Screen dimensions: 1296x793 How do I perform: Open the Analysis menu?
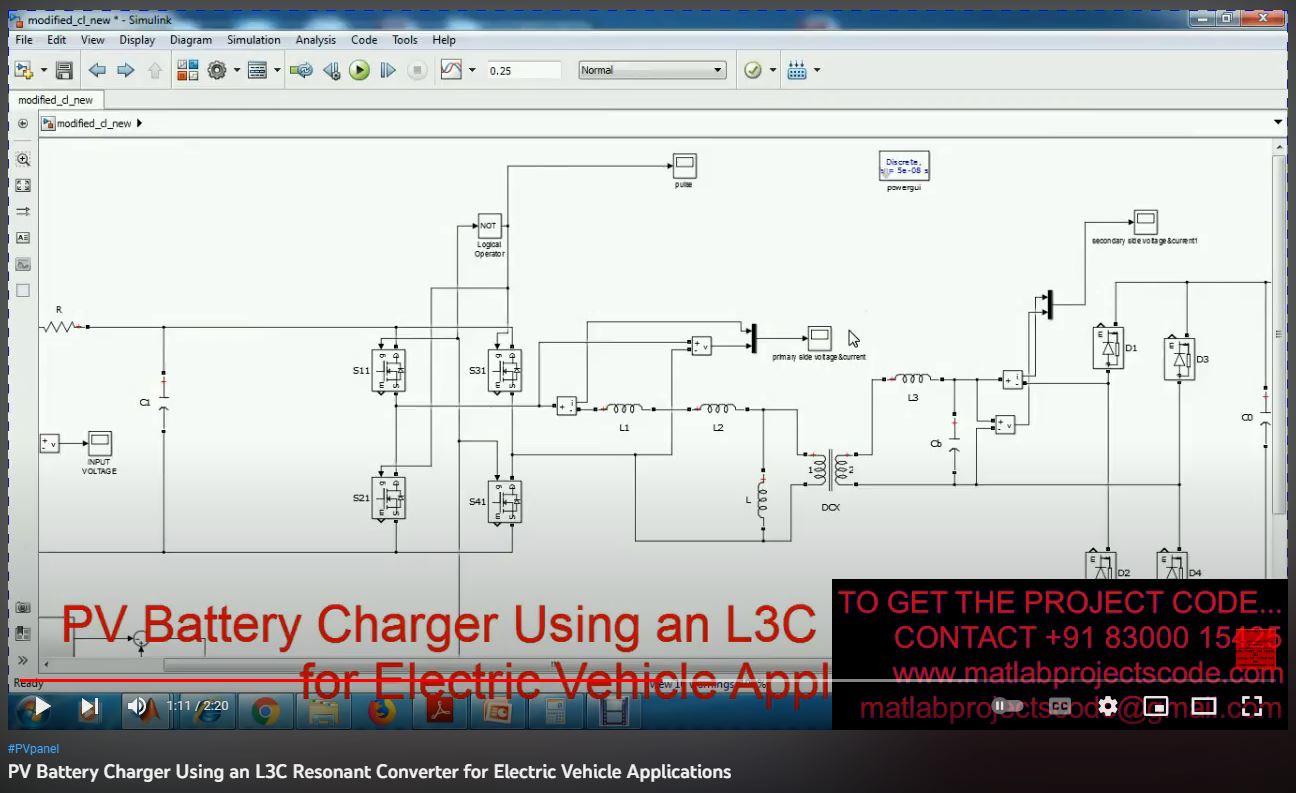pos(316,40)
